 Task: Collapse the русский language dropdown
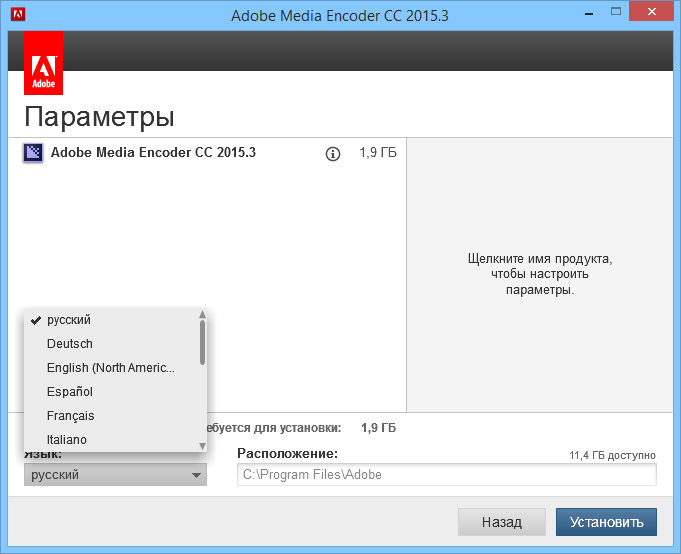[x=116, y=475]
